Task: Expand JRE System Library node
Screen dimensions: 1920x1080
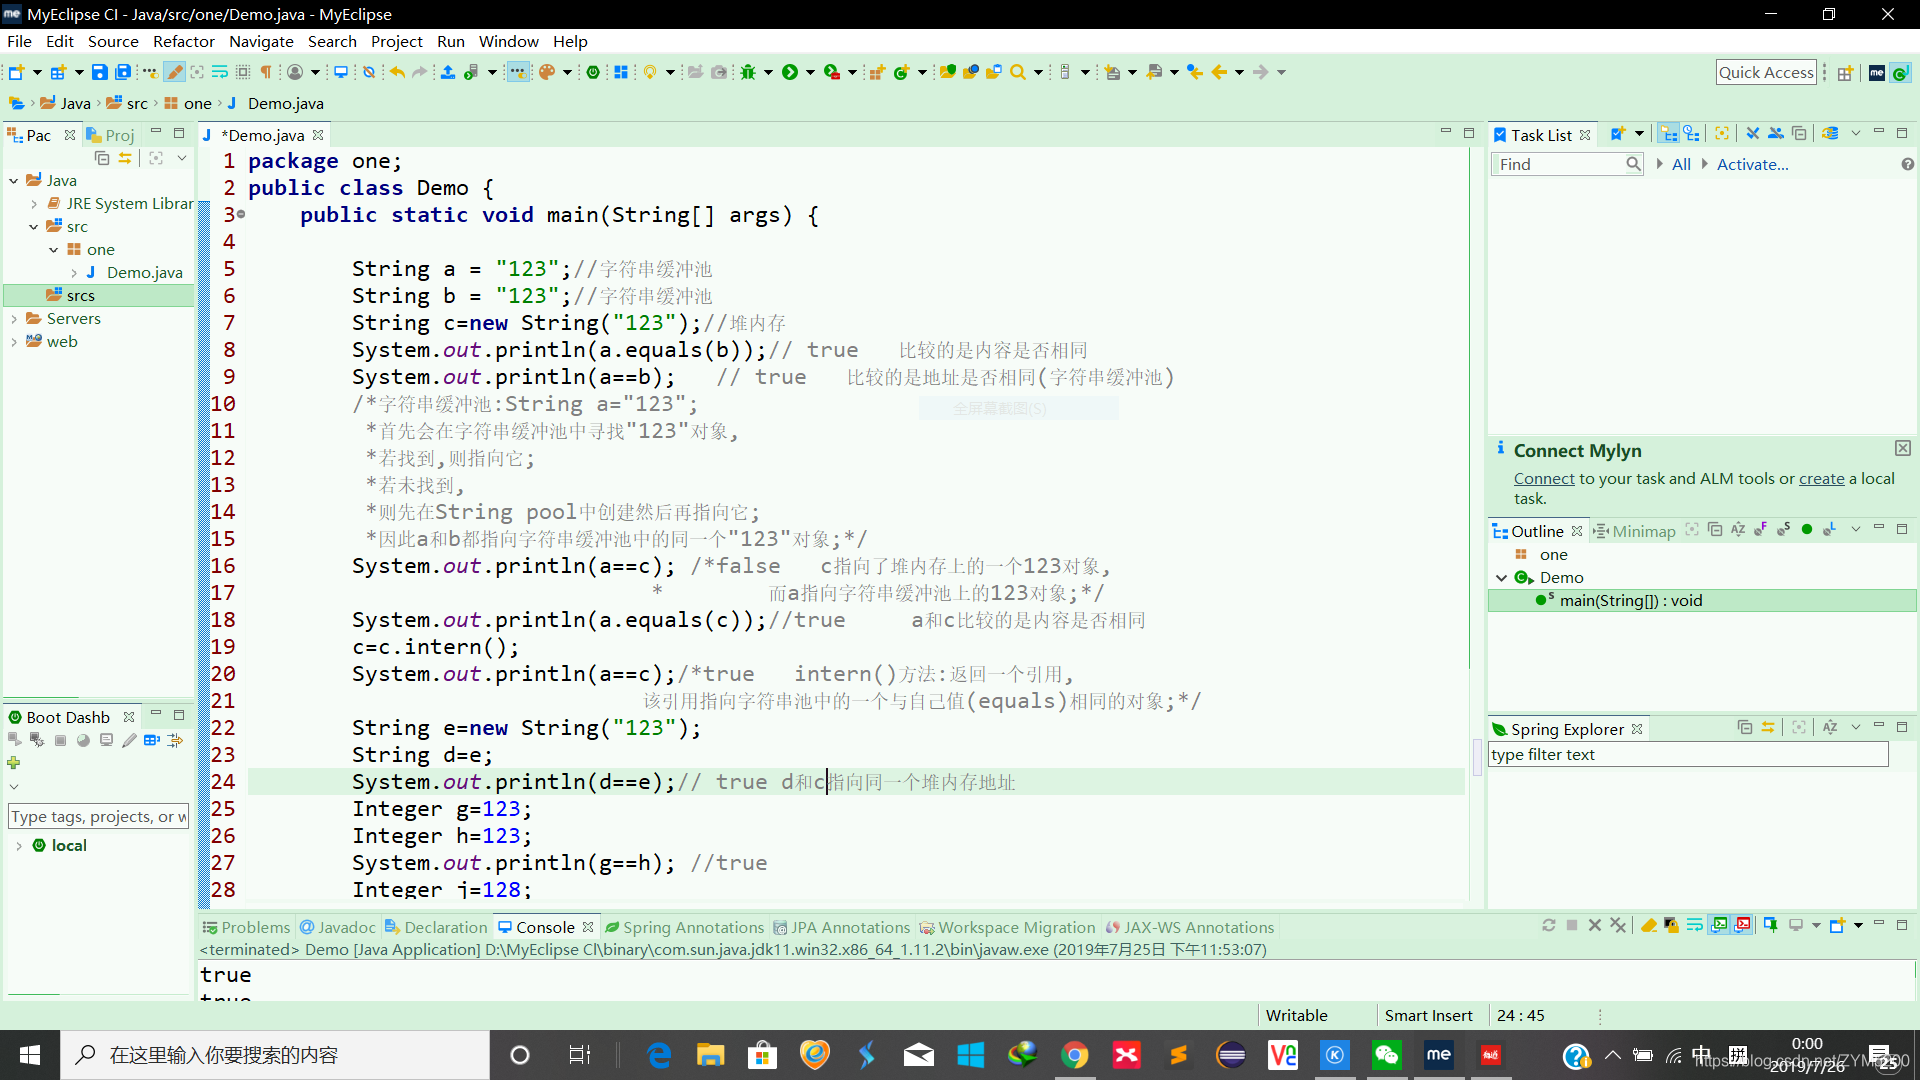Action: pos(34,204)
